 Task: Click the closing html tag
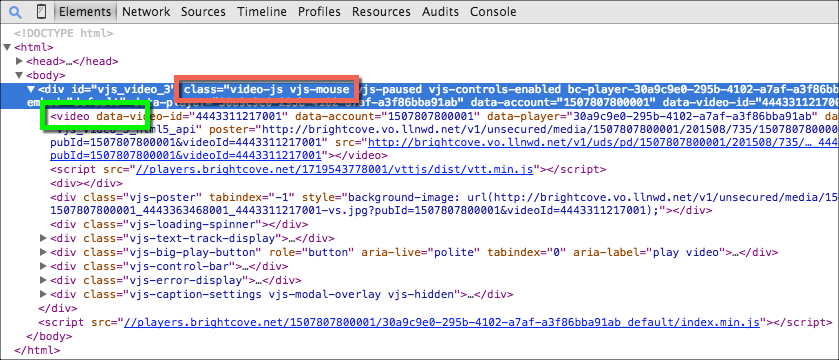[37, 351]
